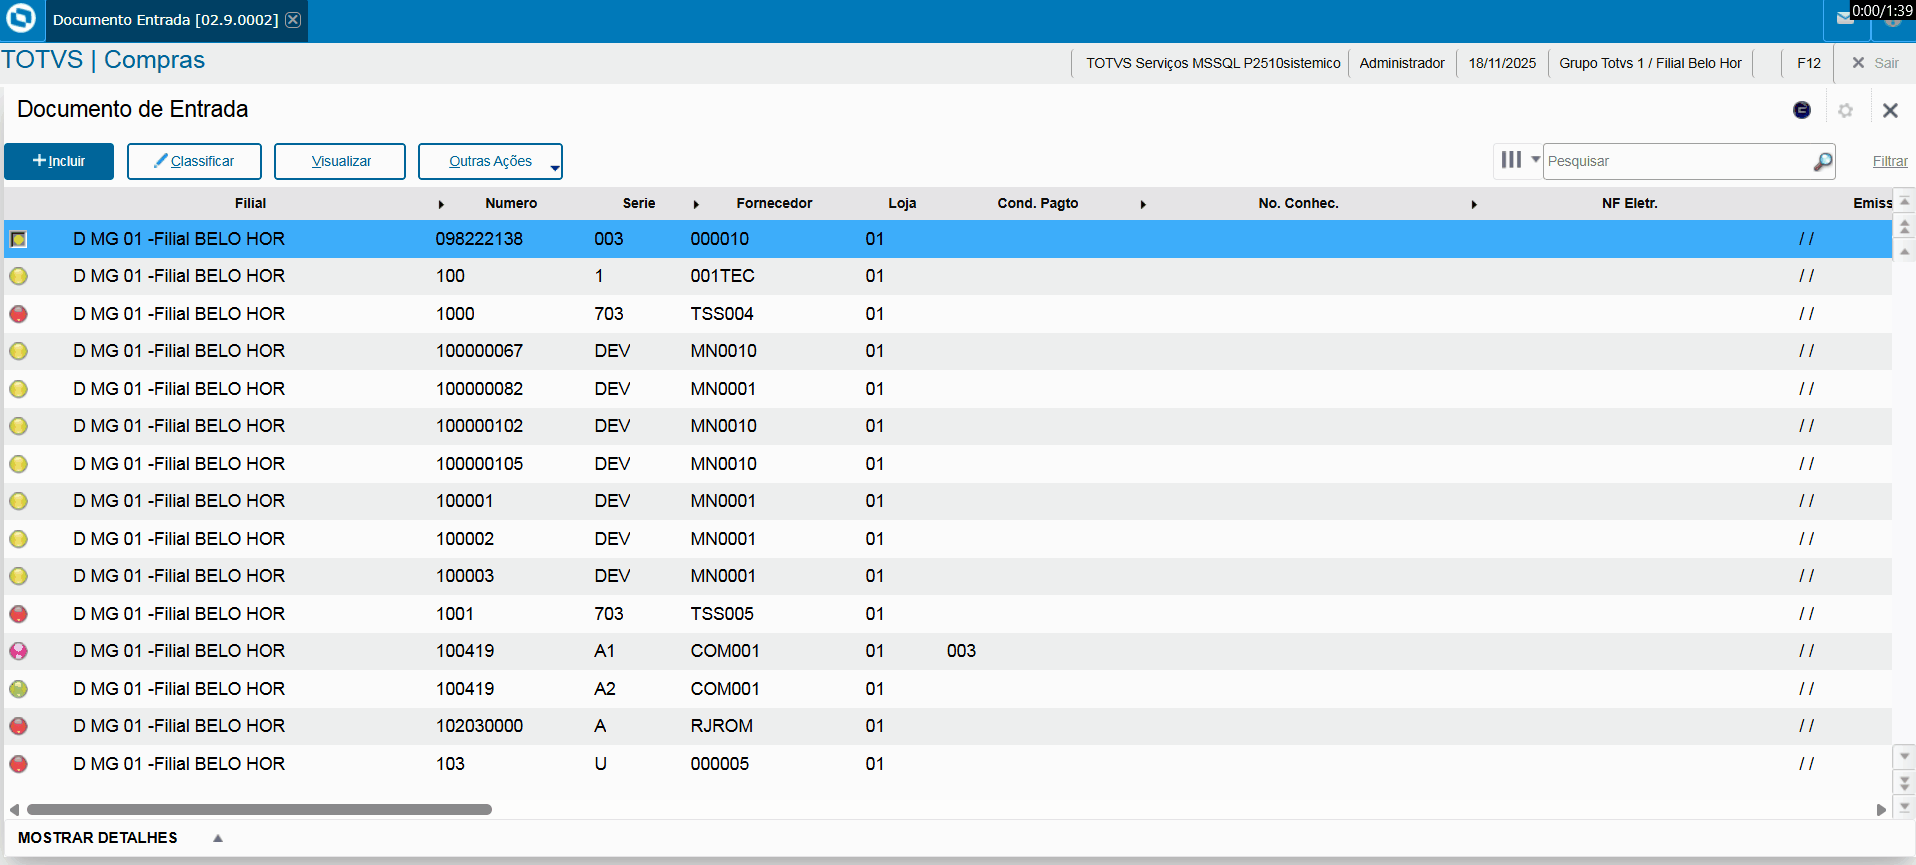Click the Visualizar button

tap(340, 161)
